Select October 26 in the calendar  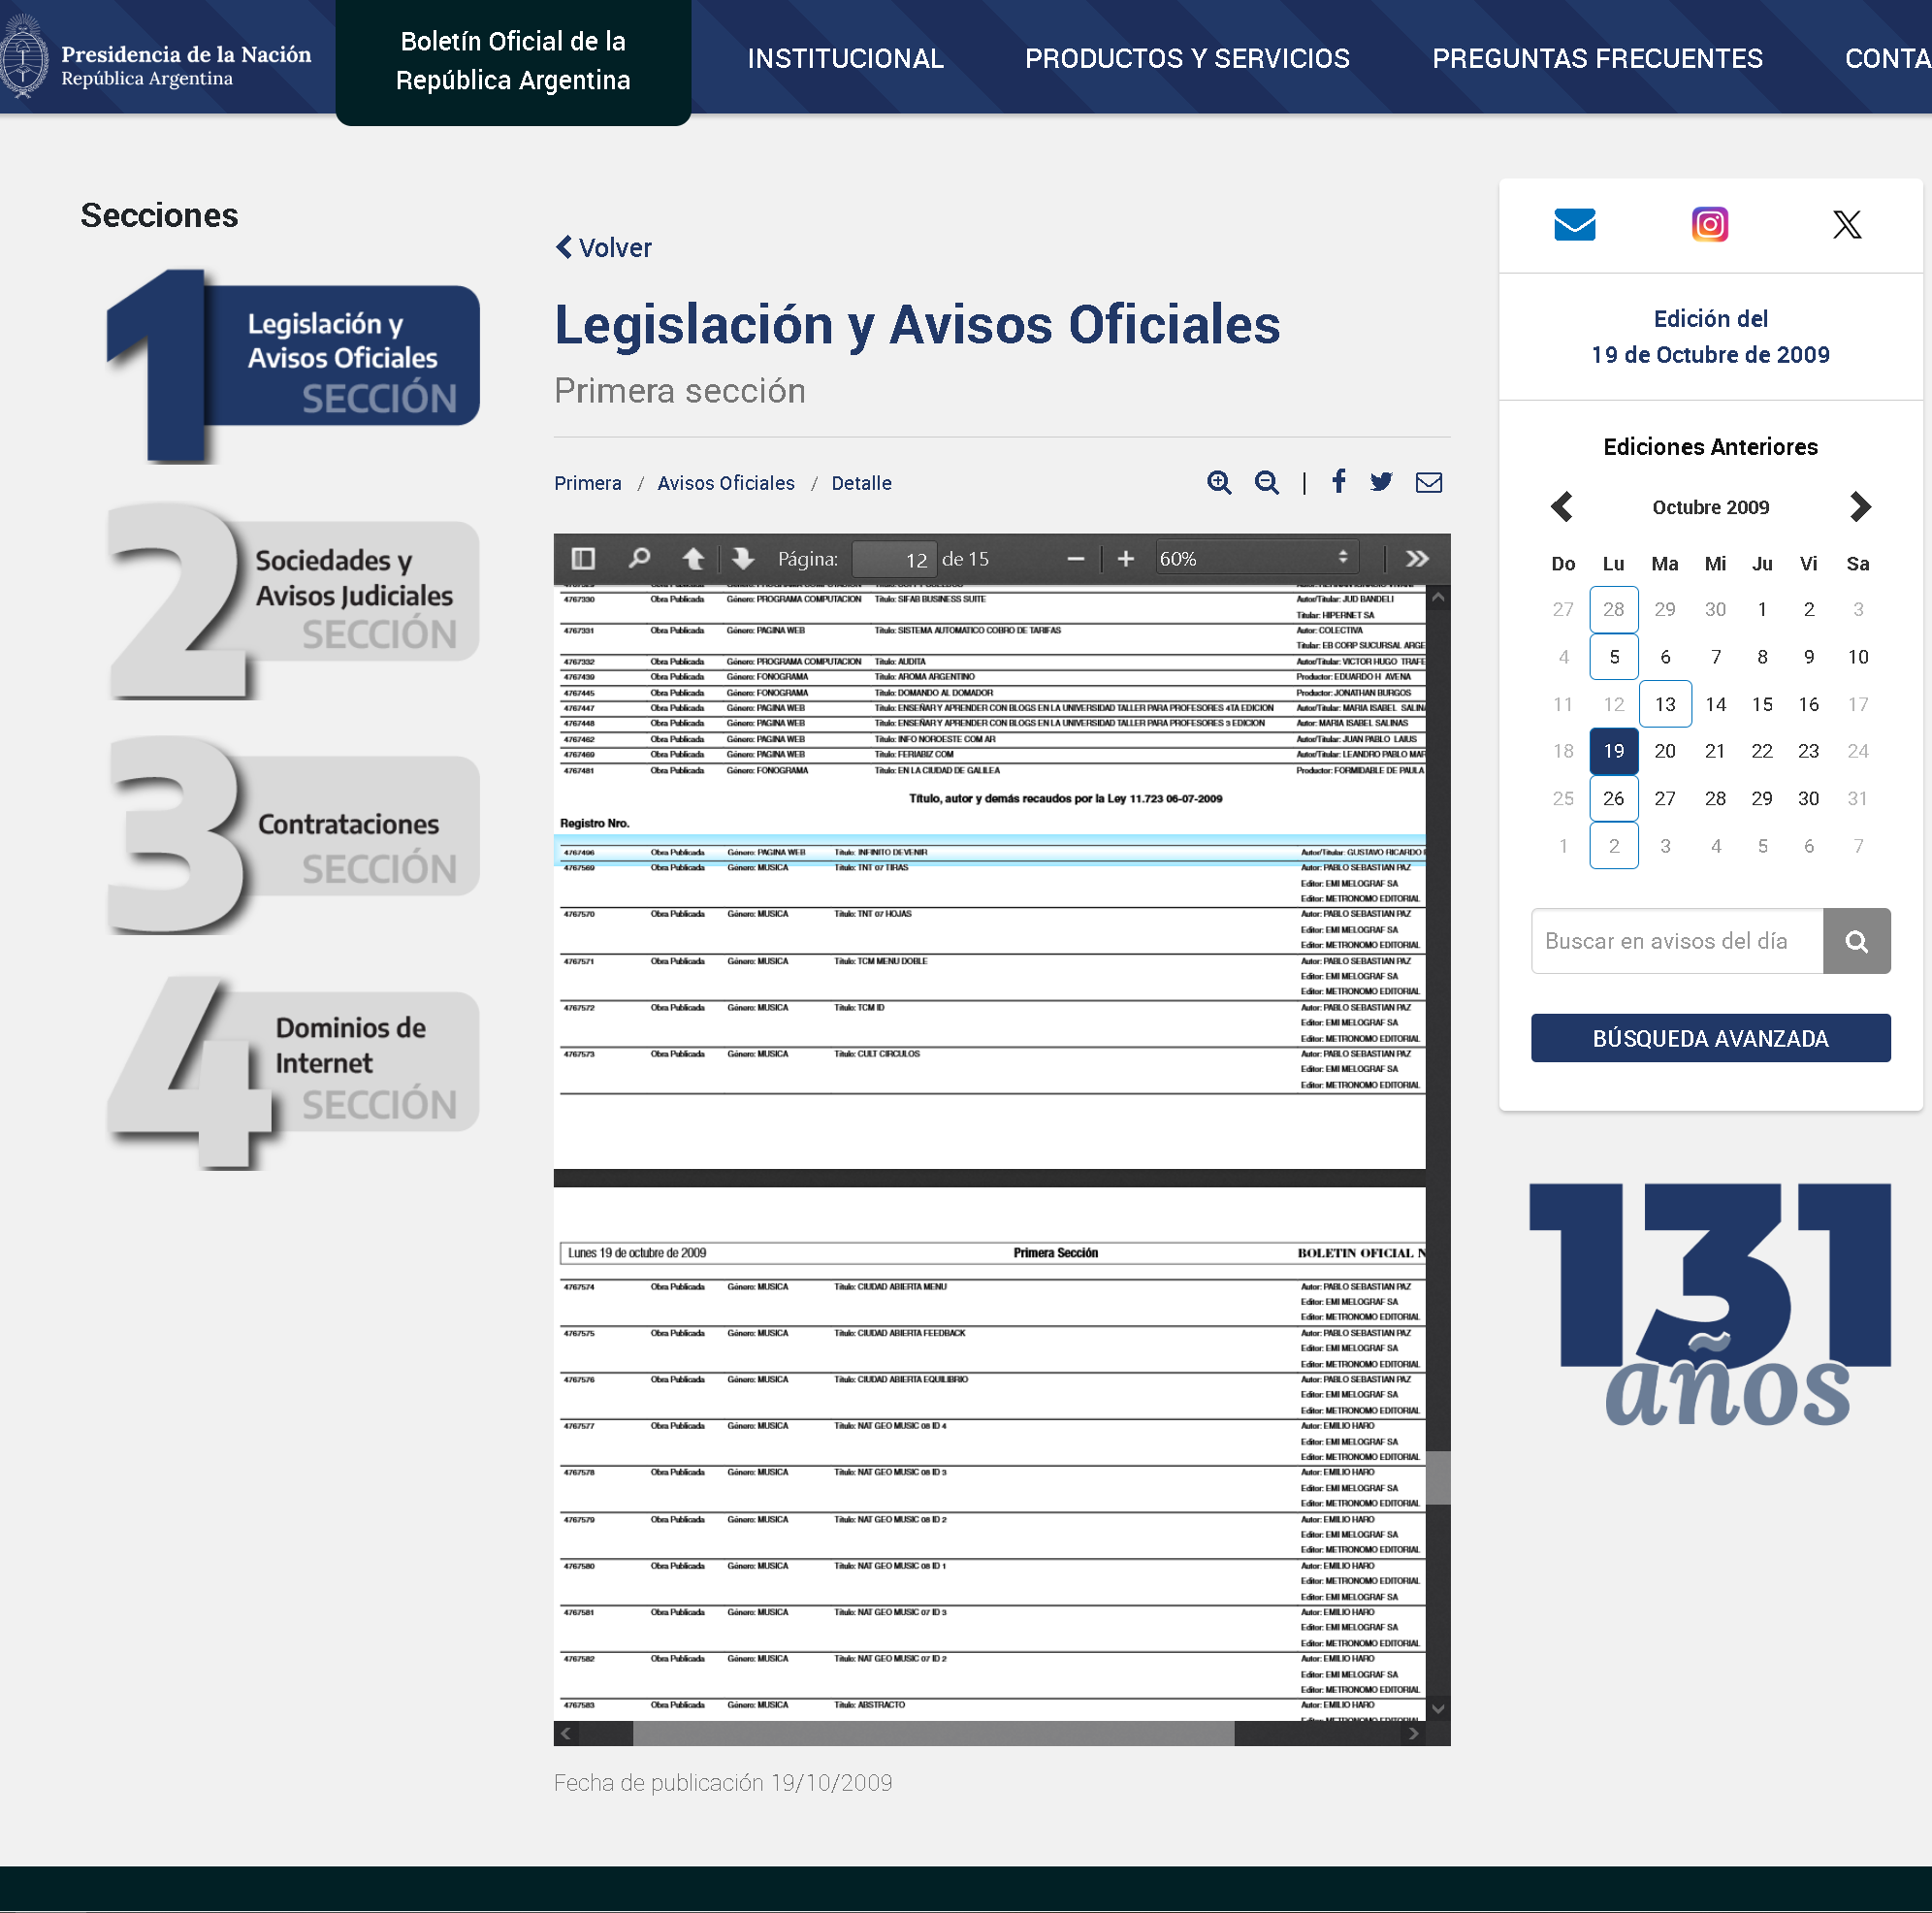coord(1613,798)
